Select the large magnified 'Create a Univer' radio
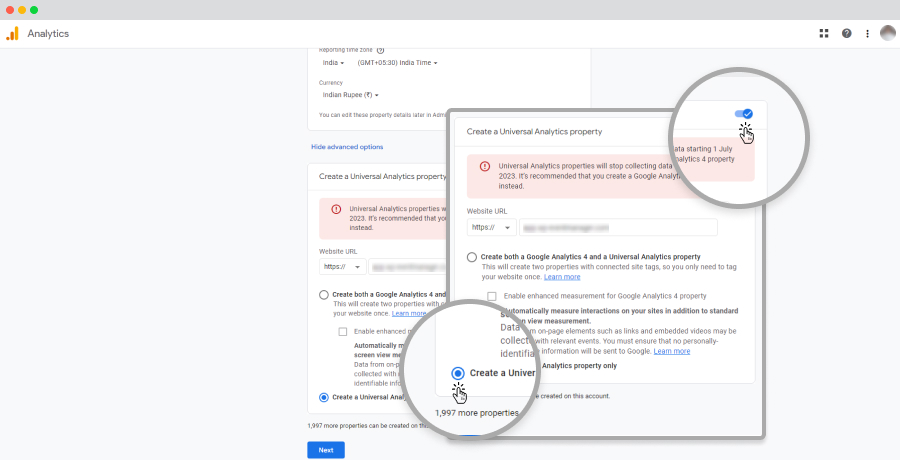Viewport: 900px width, 460px height. click(458, 373)
